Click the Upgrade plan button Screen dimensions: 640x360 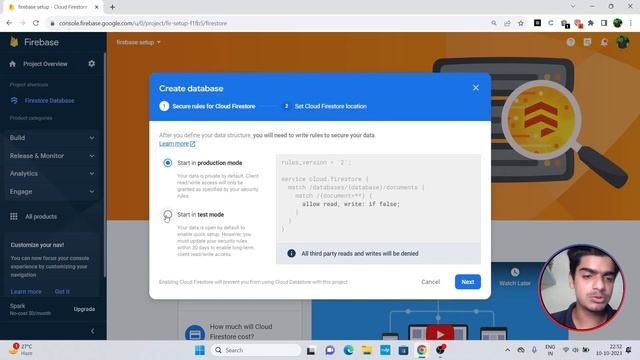point(84,309)
